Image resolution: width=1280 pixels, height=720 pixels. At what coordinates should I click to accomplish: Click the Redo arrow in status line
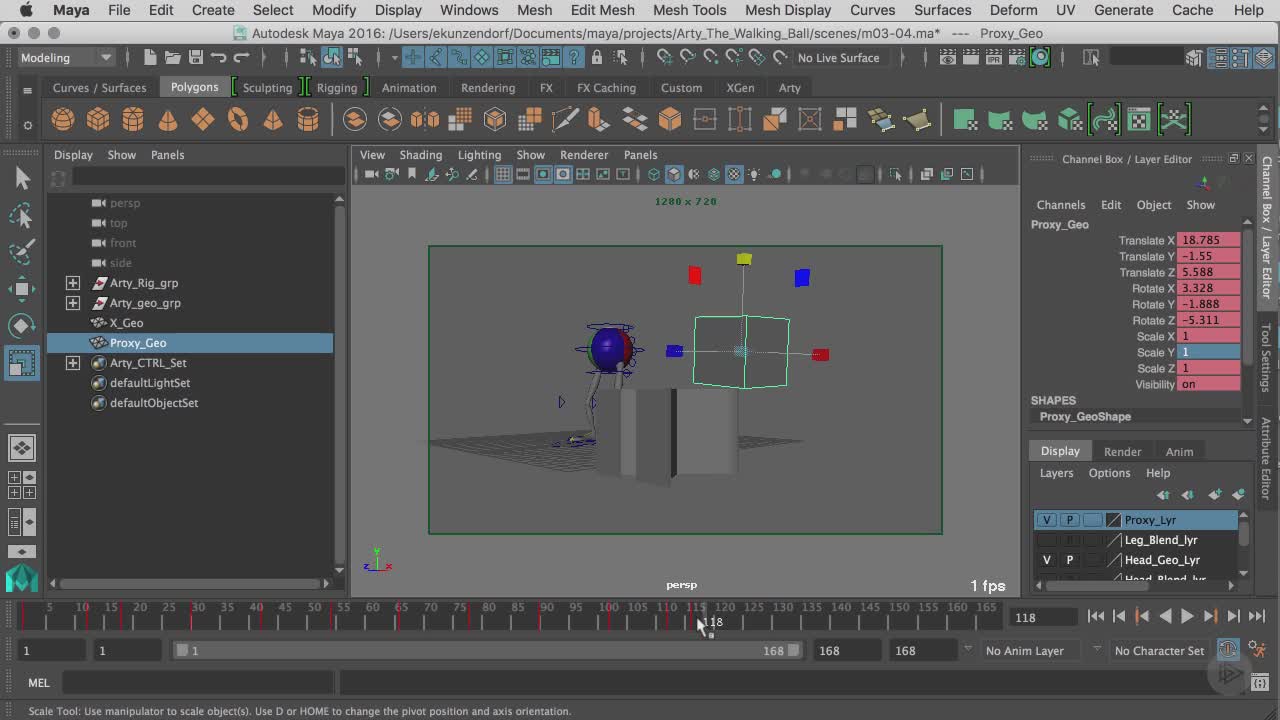click(x=241, y=58)
